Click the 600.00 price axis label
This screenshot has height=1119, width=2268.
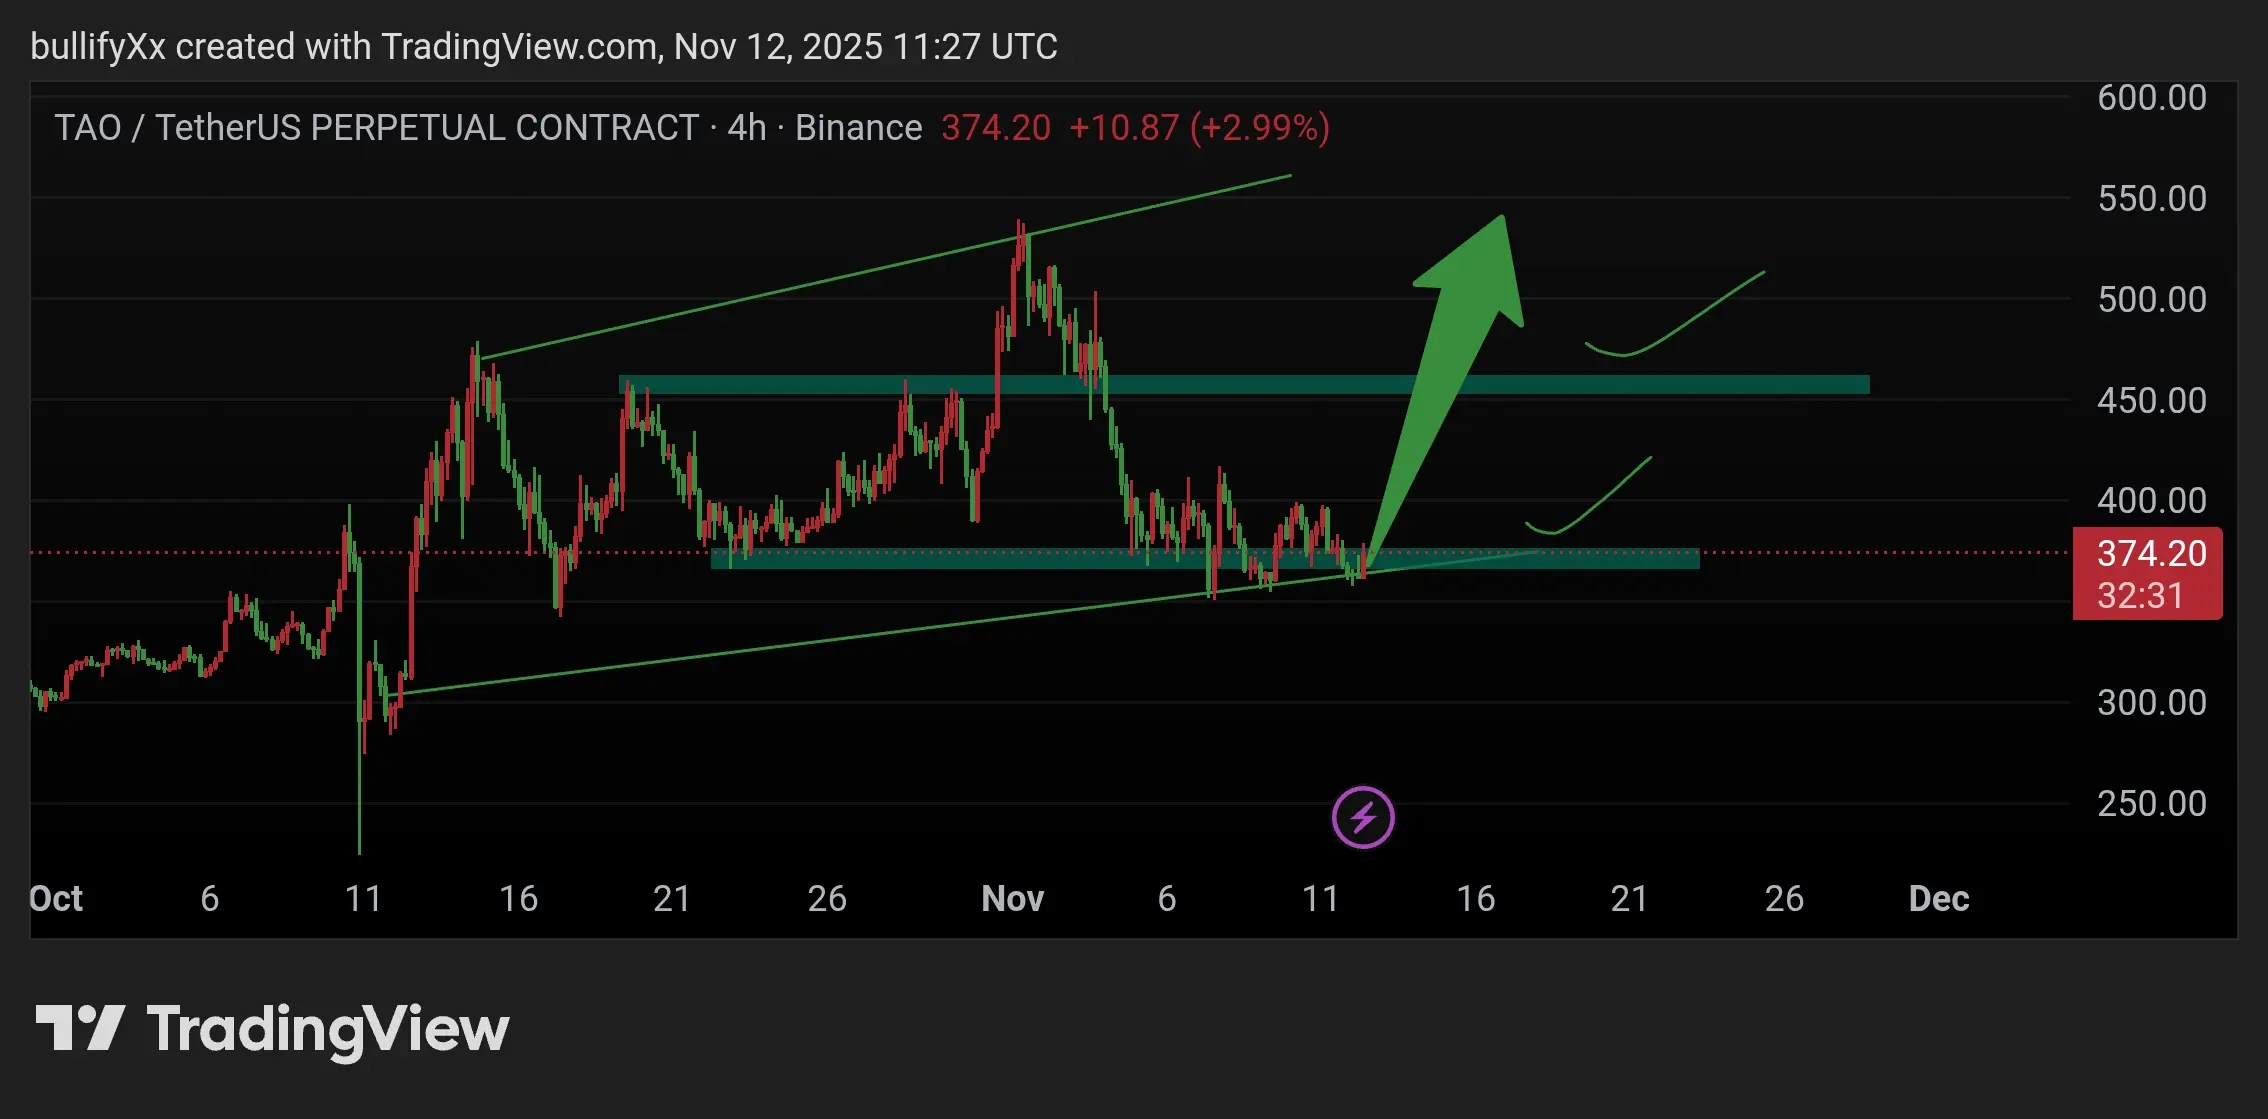tap(2151, 98)
